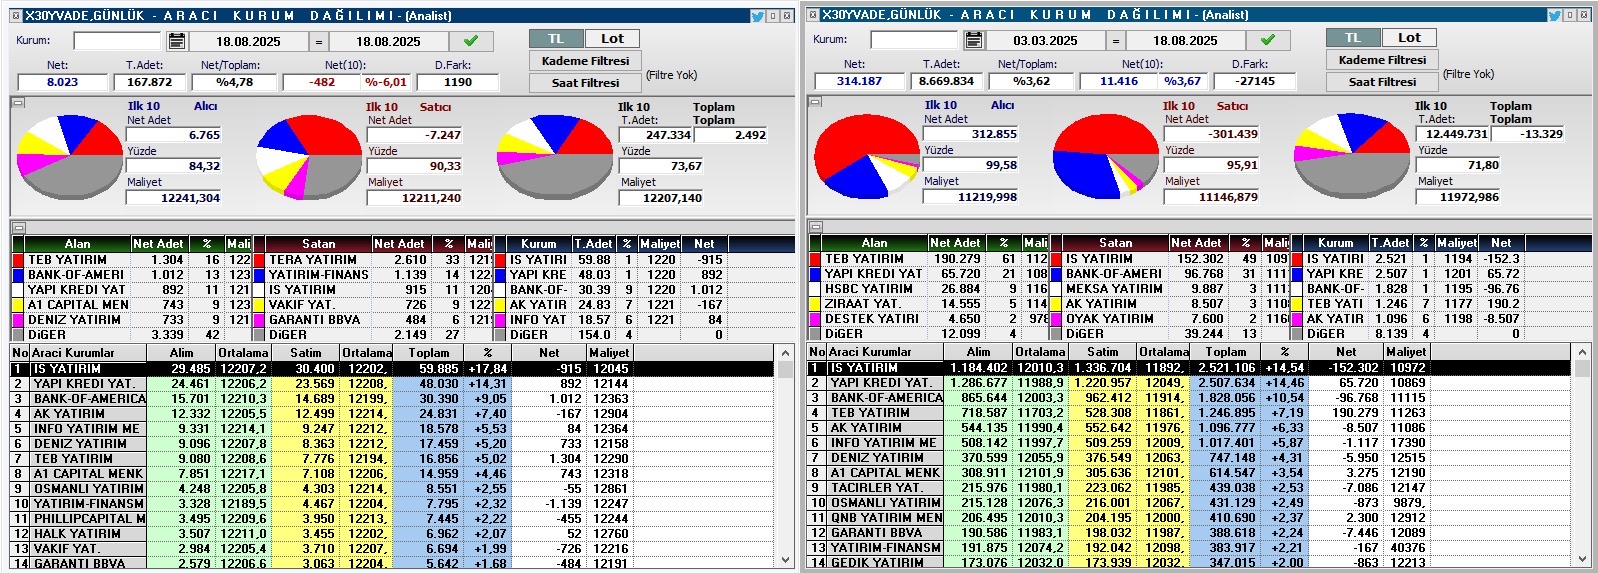Sort by Toplam column in right bottom table
Viewport: 1598px width, 573px height.
pyautogui.click(x=1226, y=352)
